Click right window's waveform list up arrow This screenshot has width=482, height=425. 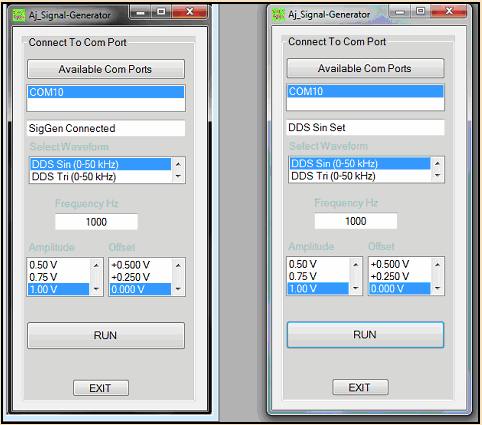438,163
